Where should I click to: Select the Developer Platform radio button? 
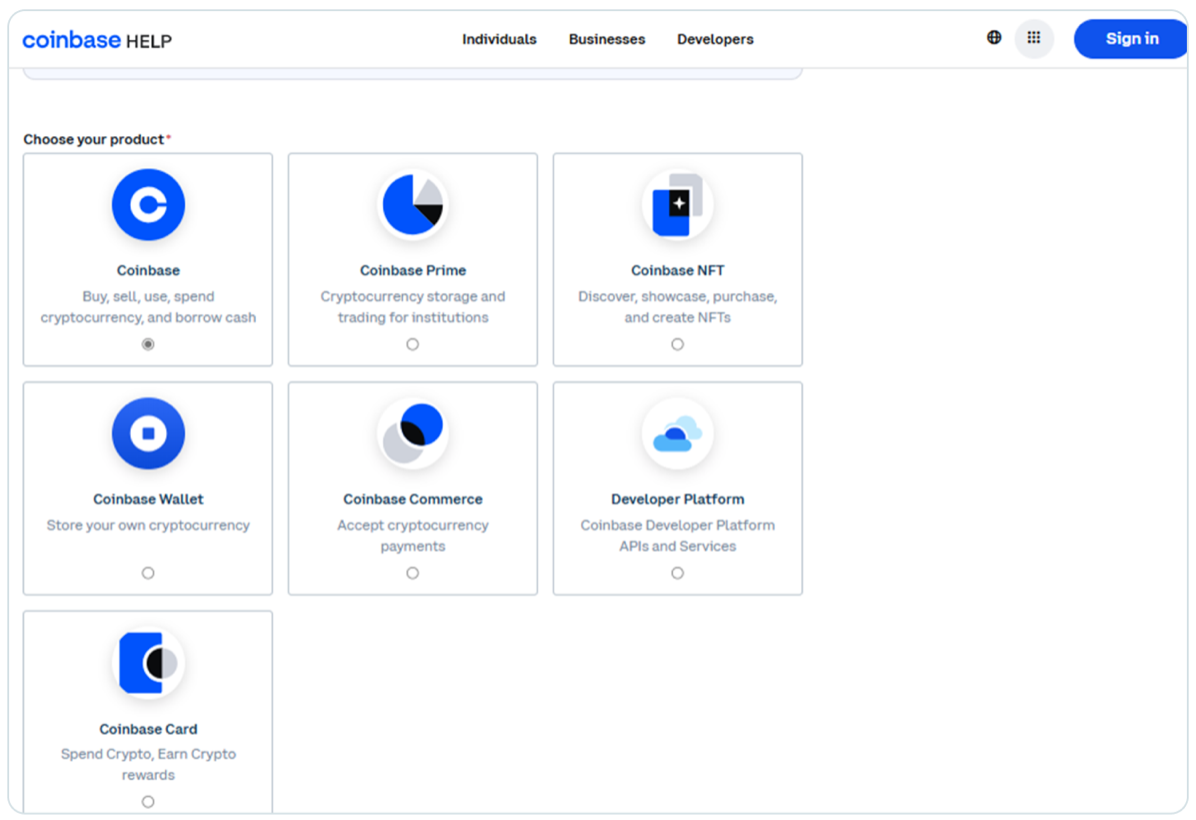tap(677, 573)
